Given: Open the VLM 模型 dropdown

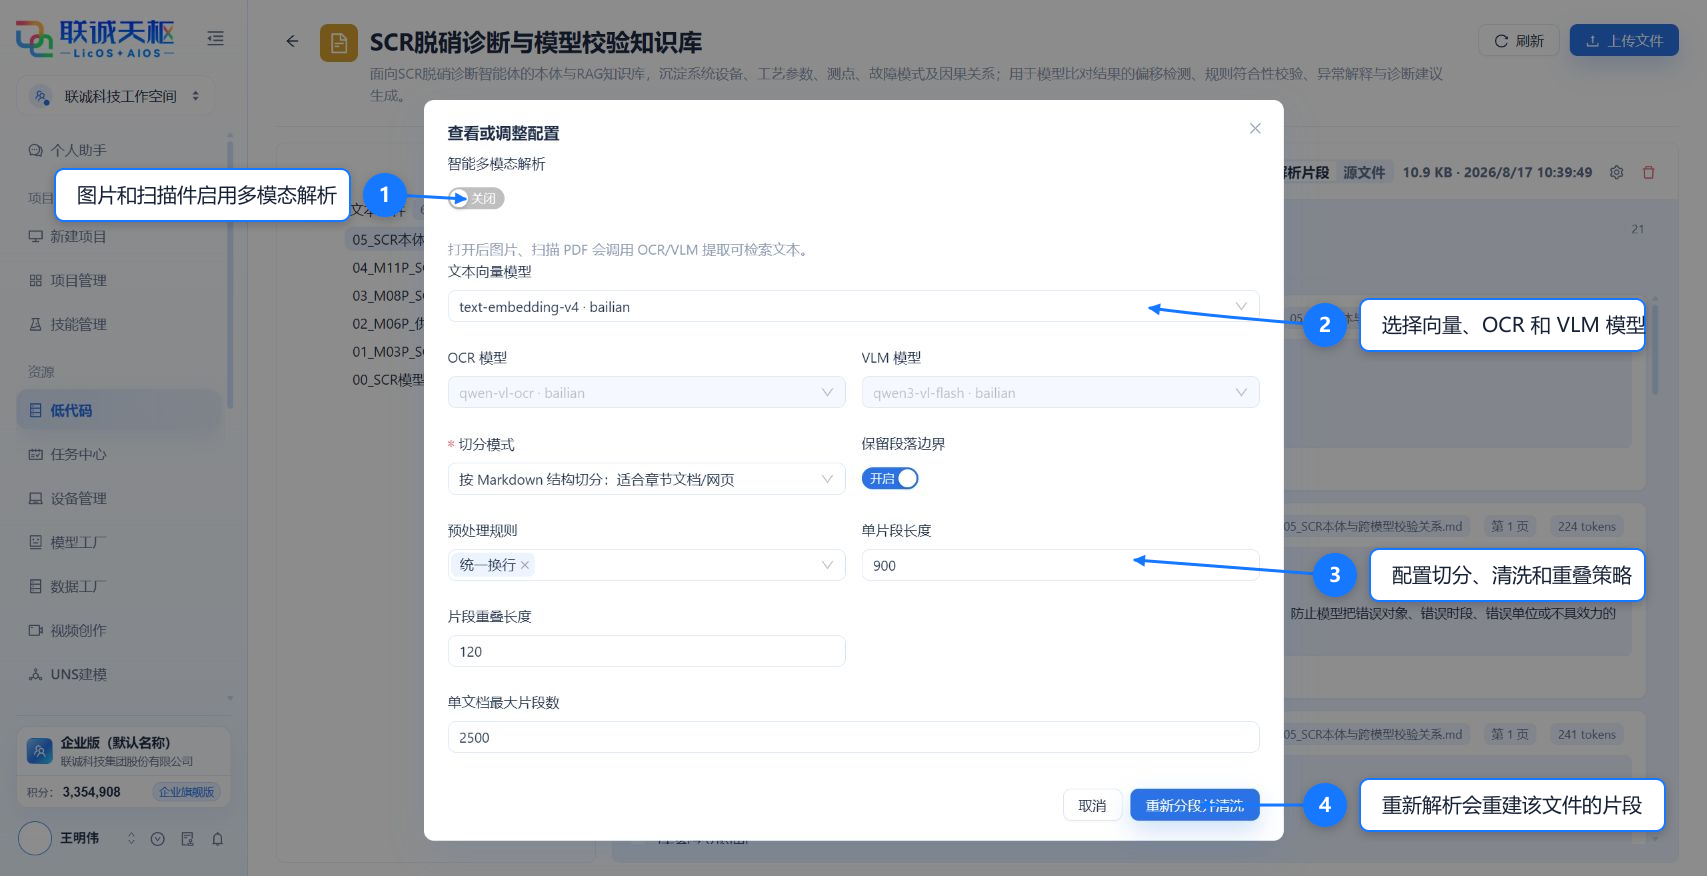Looking at the screenshot, I should click(1060, 392).
